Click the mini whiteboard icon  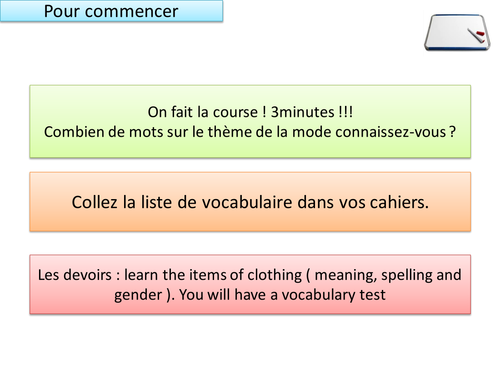point(457,32)
